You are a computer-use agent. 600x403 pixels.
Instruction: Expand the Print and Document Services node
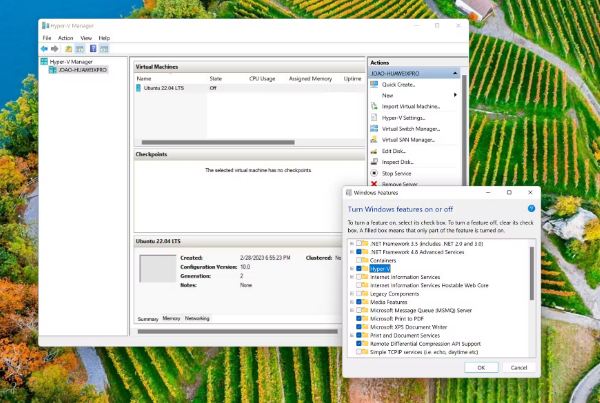point(352,335)
